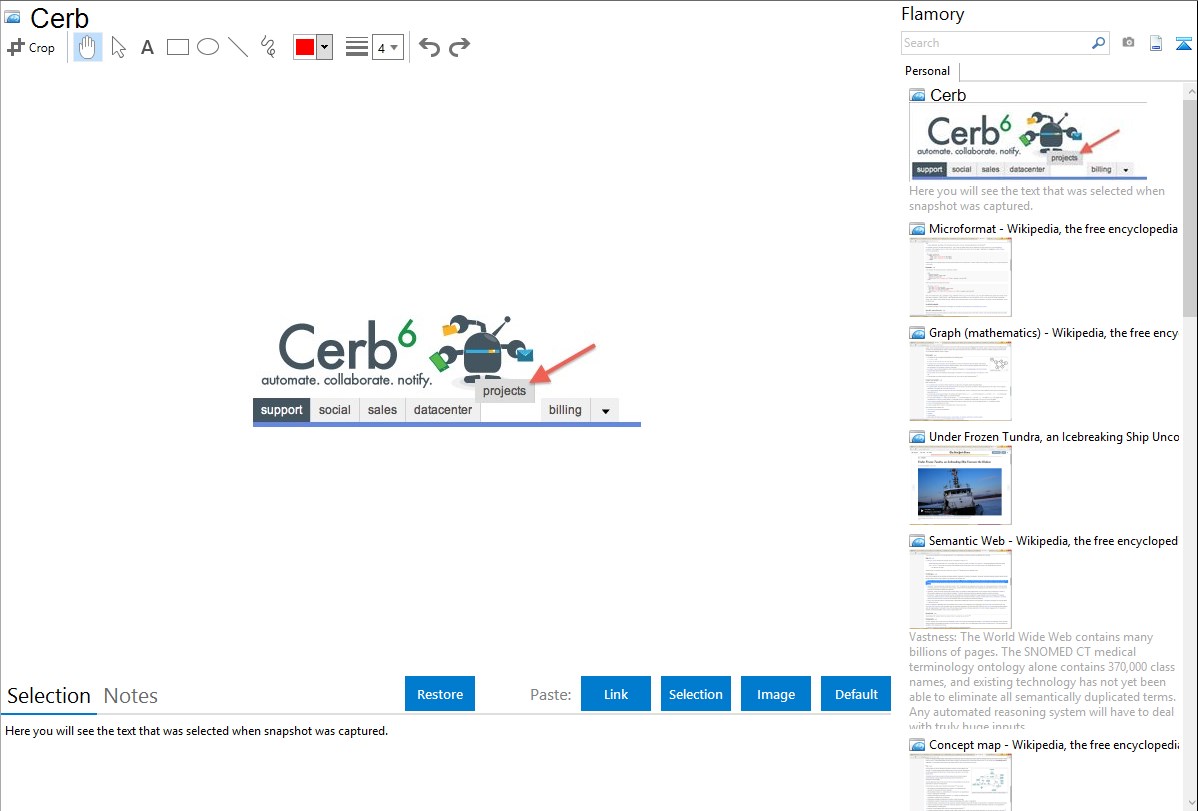1198x811 pixels.
Task: Click the scrollbar up arrow in snapshot list
Action: pos(1190,92)
